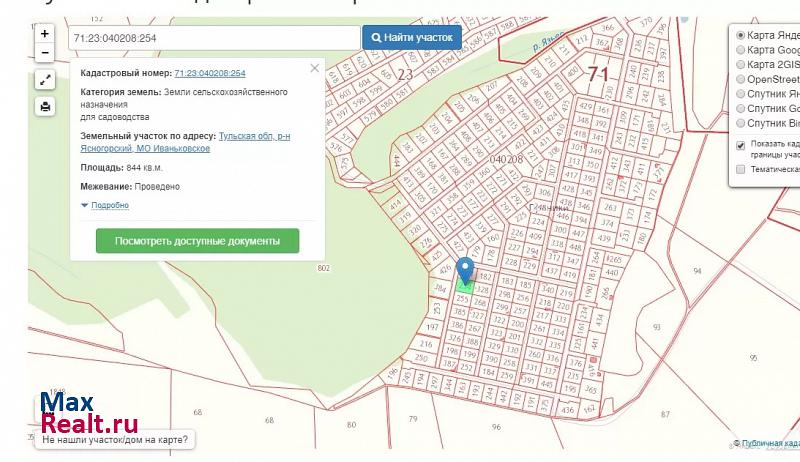Open cadastral number 71:23:040208:254 link
This screenshot has width=800, height=462.
(209, 73)
